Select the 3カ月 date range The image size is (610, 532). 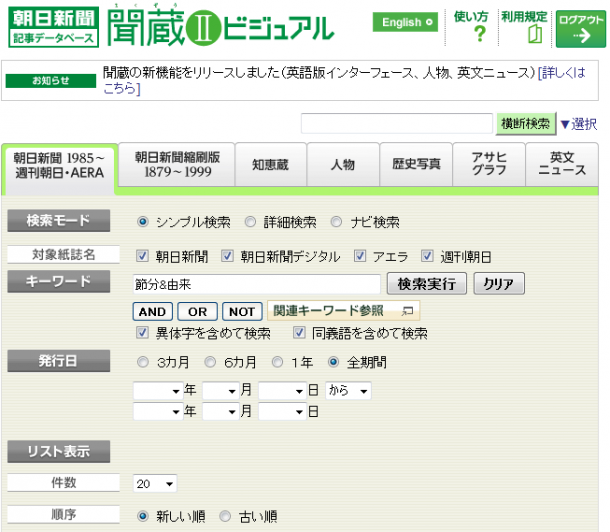pyautogui.click(x=143, y=362)
